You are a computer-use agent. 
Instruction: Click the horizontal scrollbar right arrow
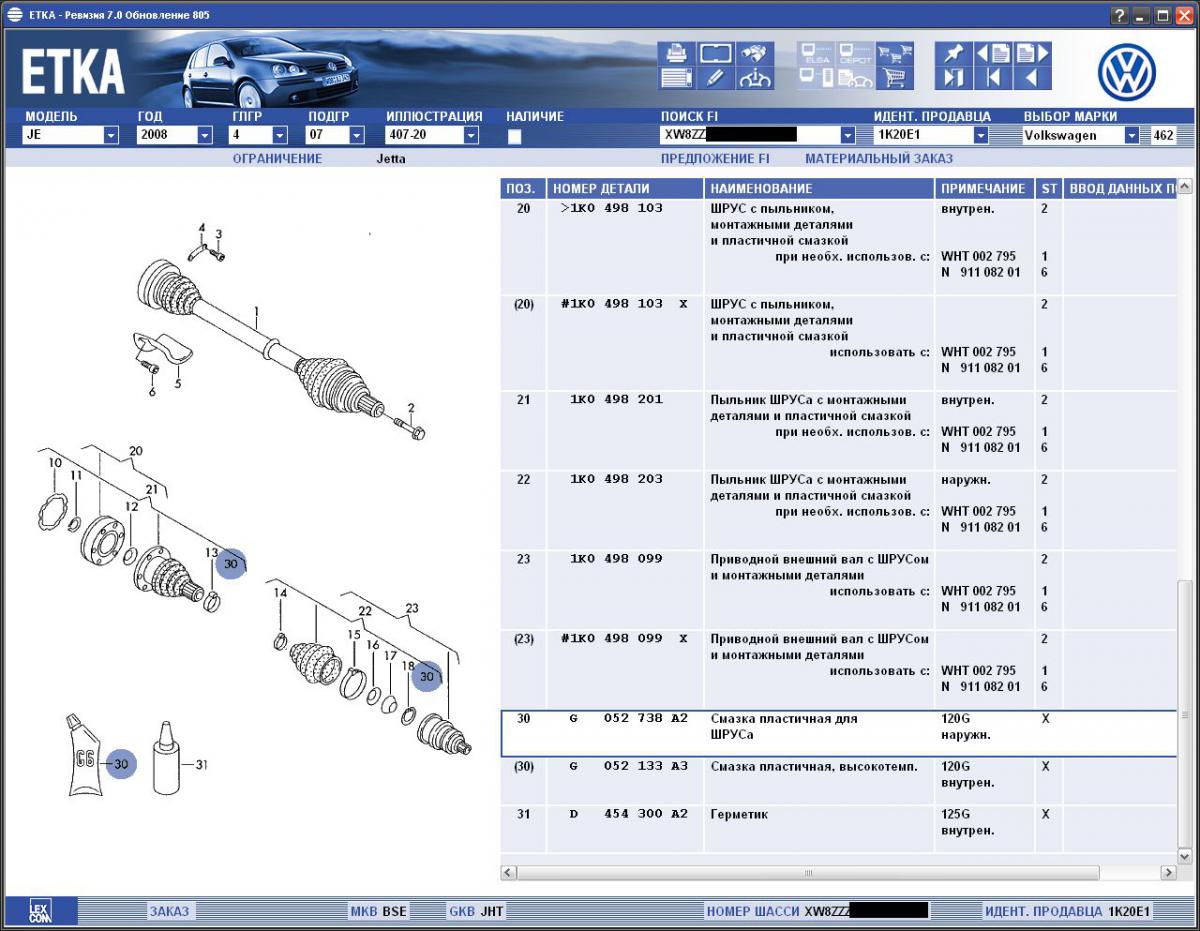click(x=1168, y=873)
